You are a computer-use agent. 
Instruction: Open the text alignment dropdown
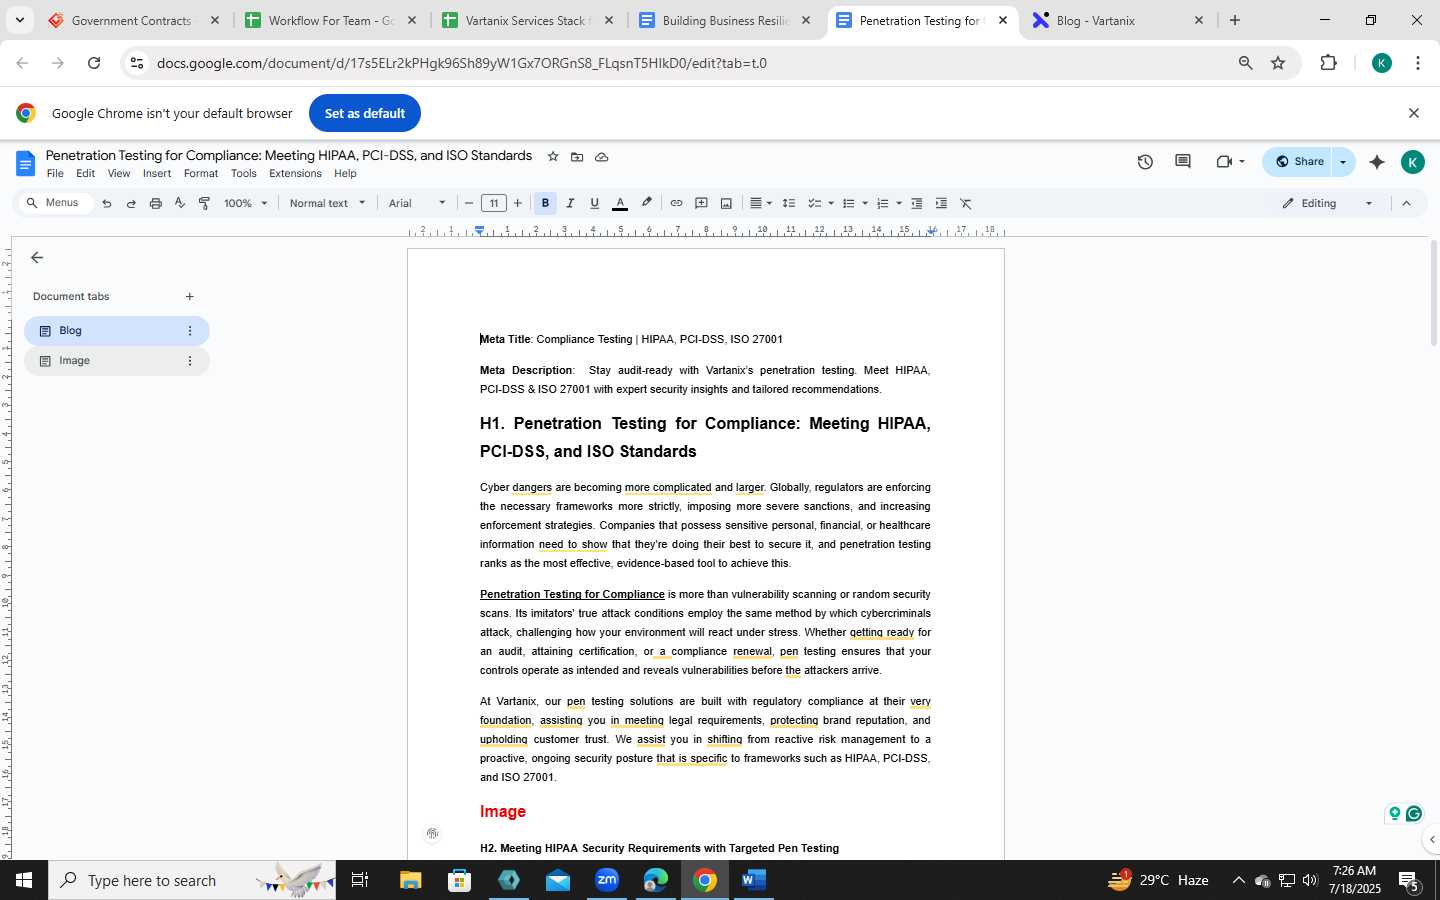[761, 203]
